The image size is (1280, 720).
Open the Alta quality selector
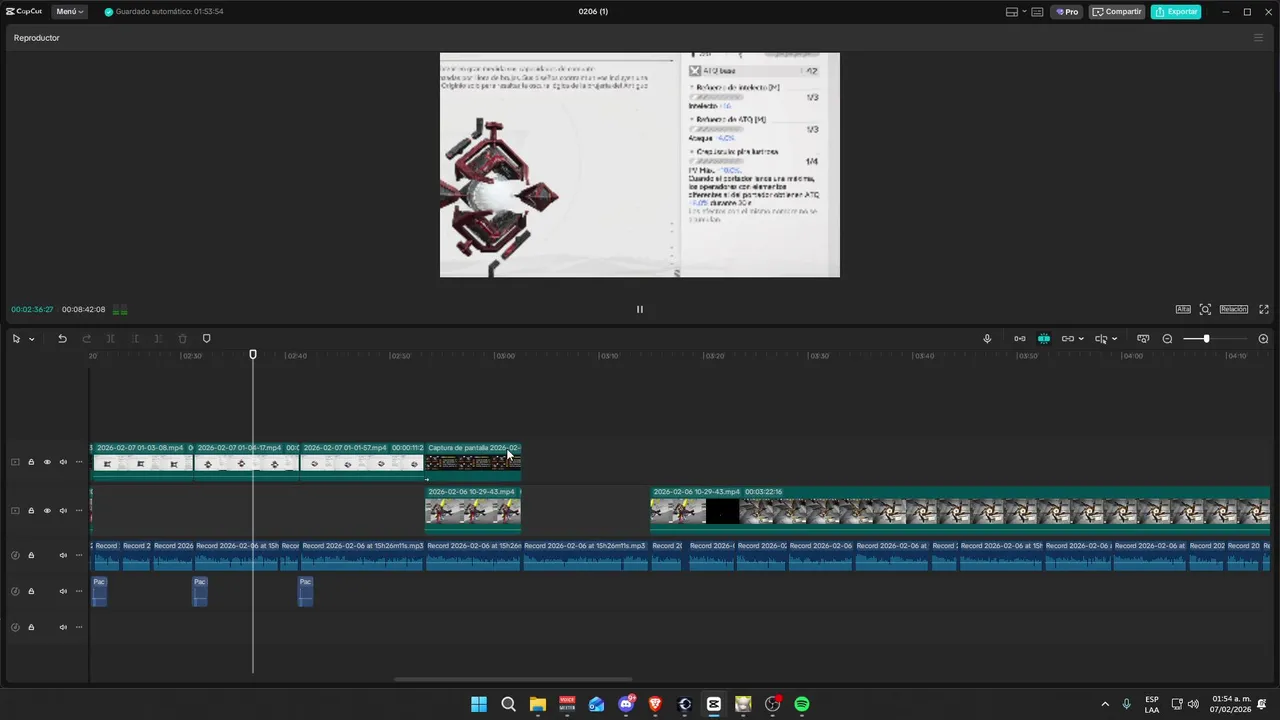click(x=1183, y=309)
